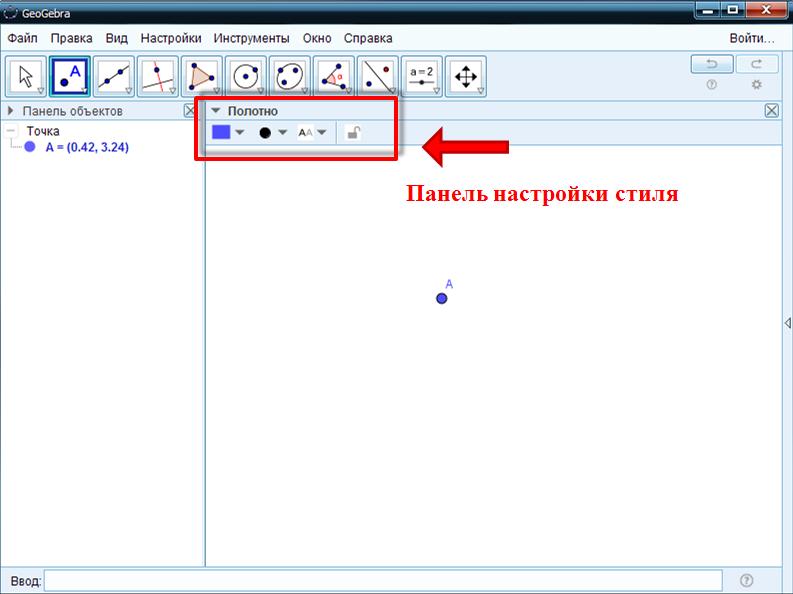Select the New Point tool
This screenshot has height=594, width=793.
pyautogui.click(x=70, y=76)
